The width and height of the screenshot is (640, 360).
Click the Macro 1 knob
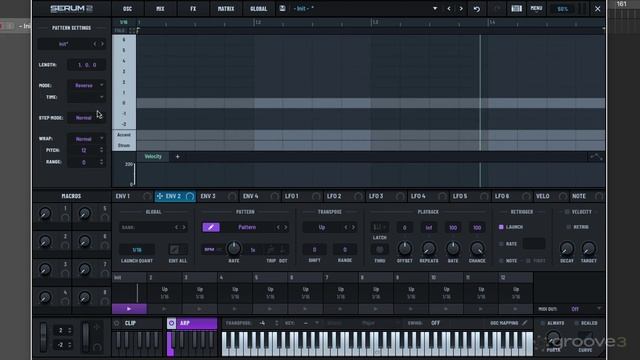click(x=45, y=213)
